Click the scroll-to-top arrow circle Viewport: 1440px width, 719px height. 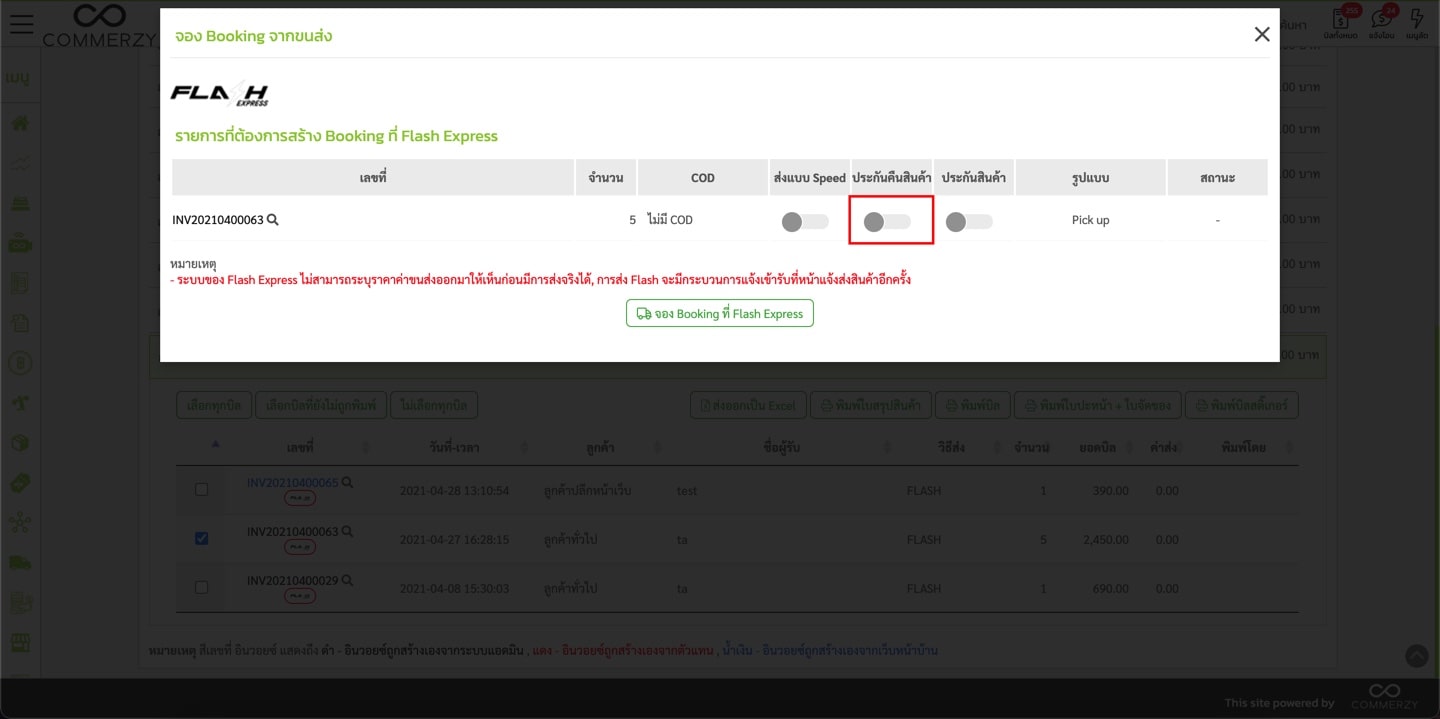point(1417,656)
